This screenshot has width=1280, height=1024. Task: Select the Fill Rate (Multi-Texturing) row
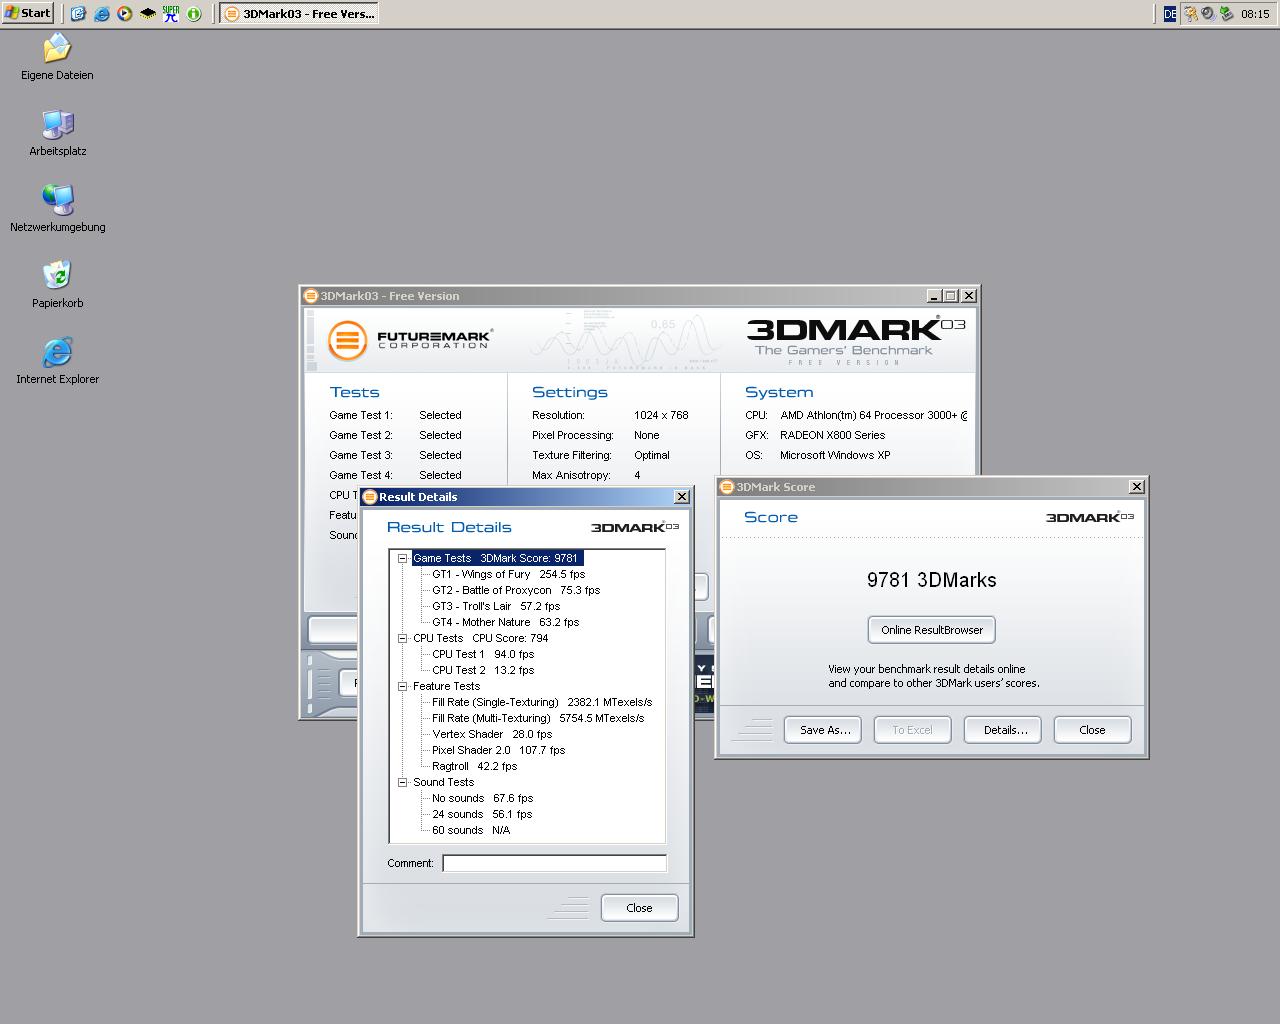click(538, 718)
